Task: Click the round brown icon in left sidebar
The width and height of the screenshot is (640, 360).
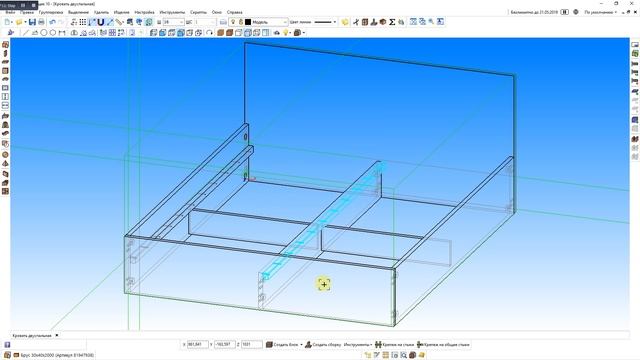Action: click(5, 155)
